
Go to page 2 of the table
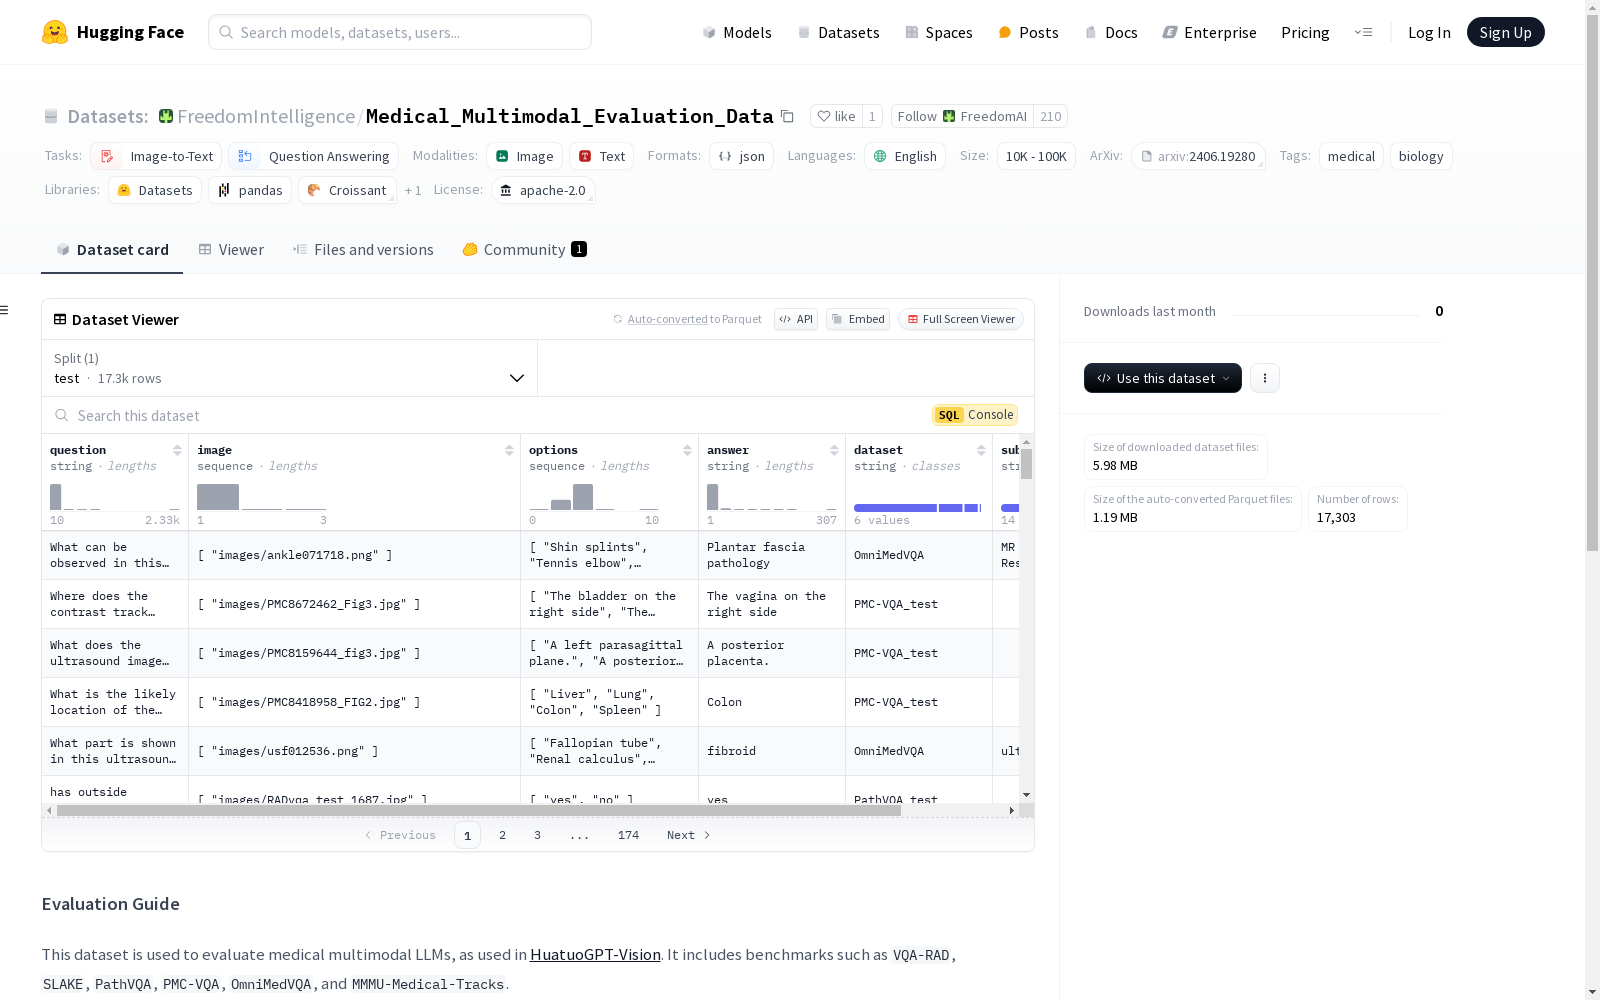502,835
